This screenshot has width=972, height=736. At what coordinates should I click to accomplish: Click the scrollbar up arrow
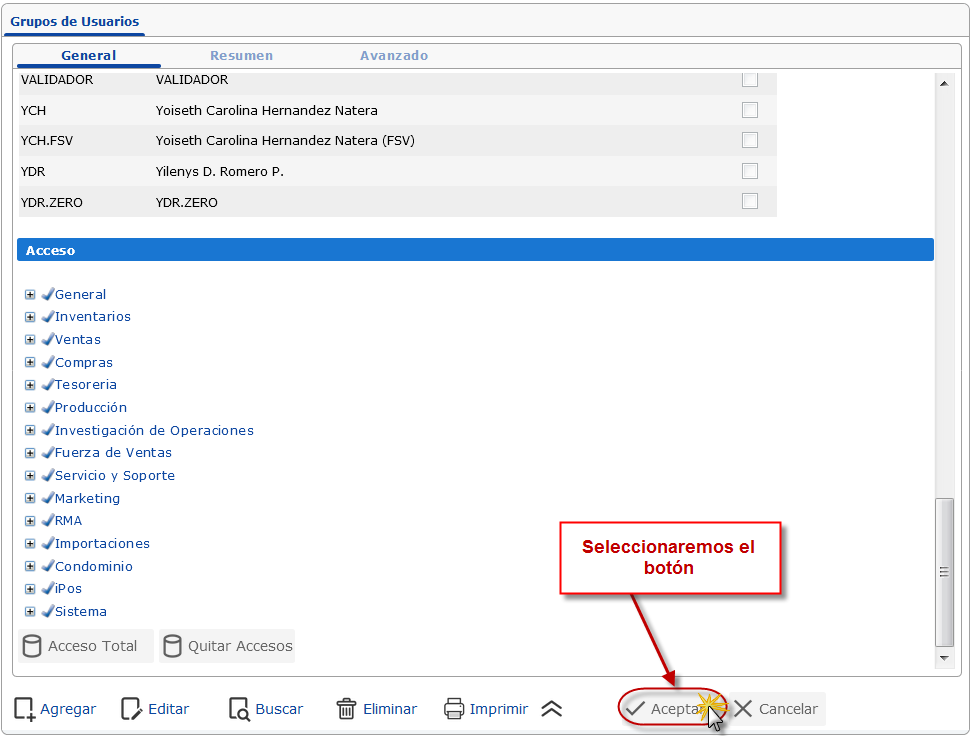coord(944,83)
